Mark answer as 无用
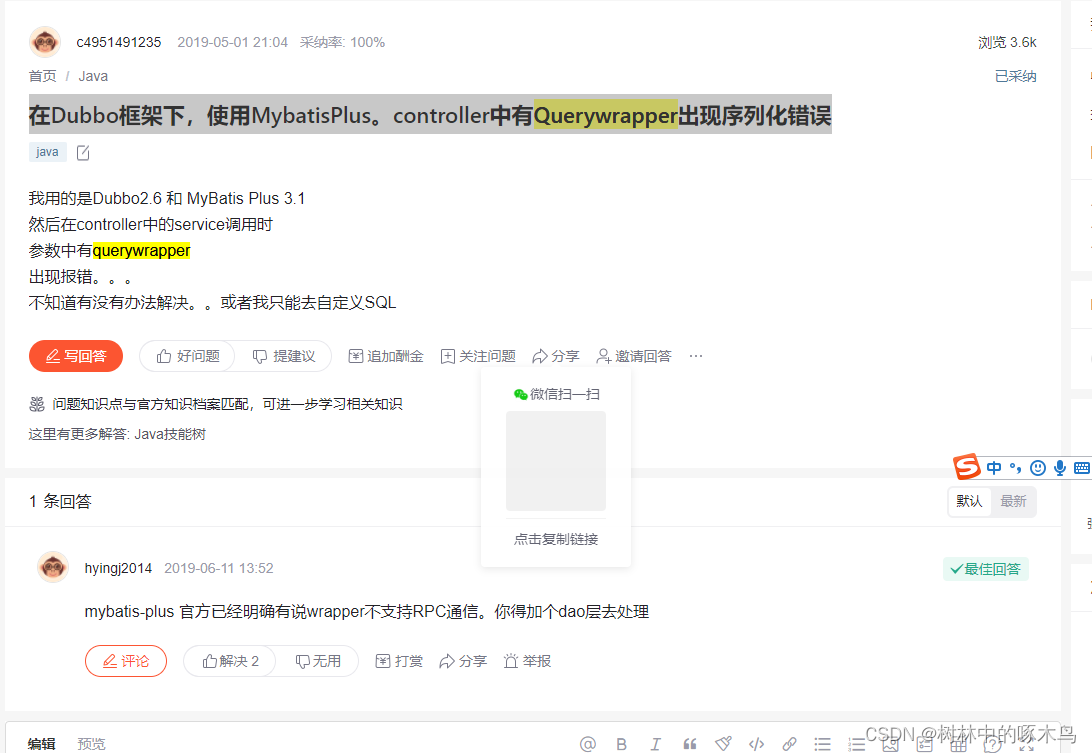Viewport: 1092px width, 753px height. (318, 661)
